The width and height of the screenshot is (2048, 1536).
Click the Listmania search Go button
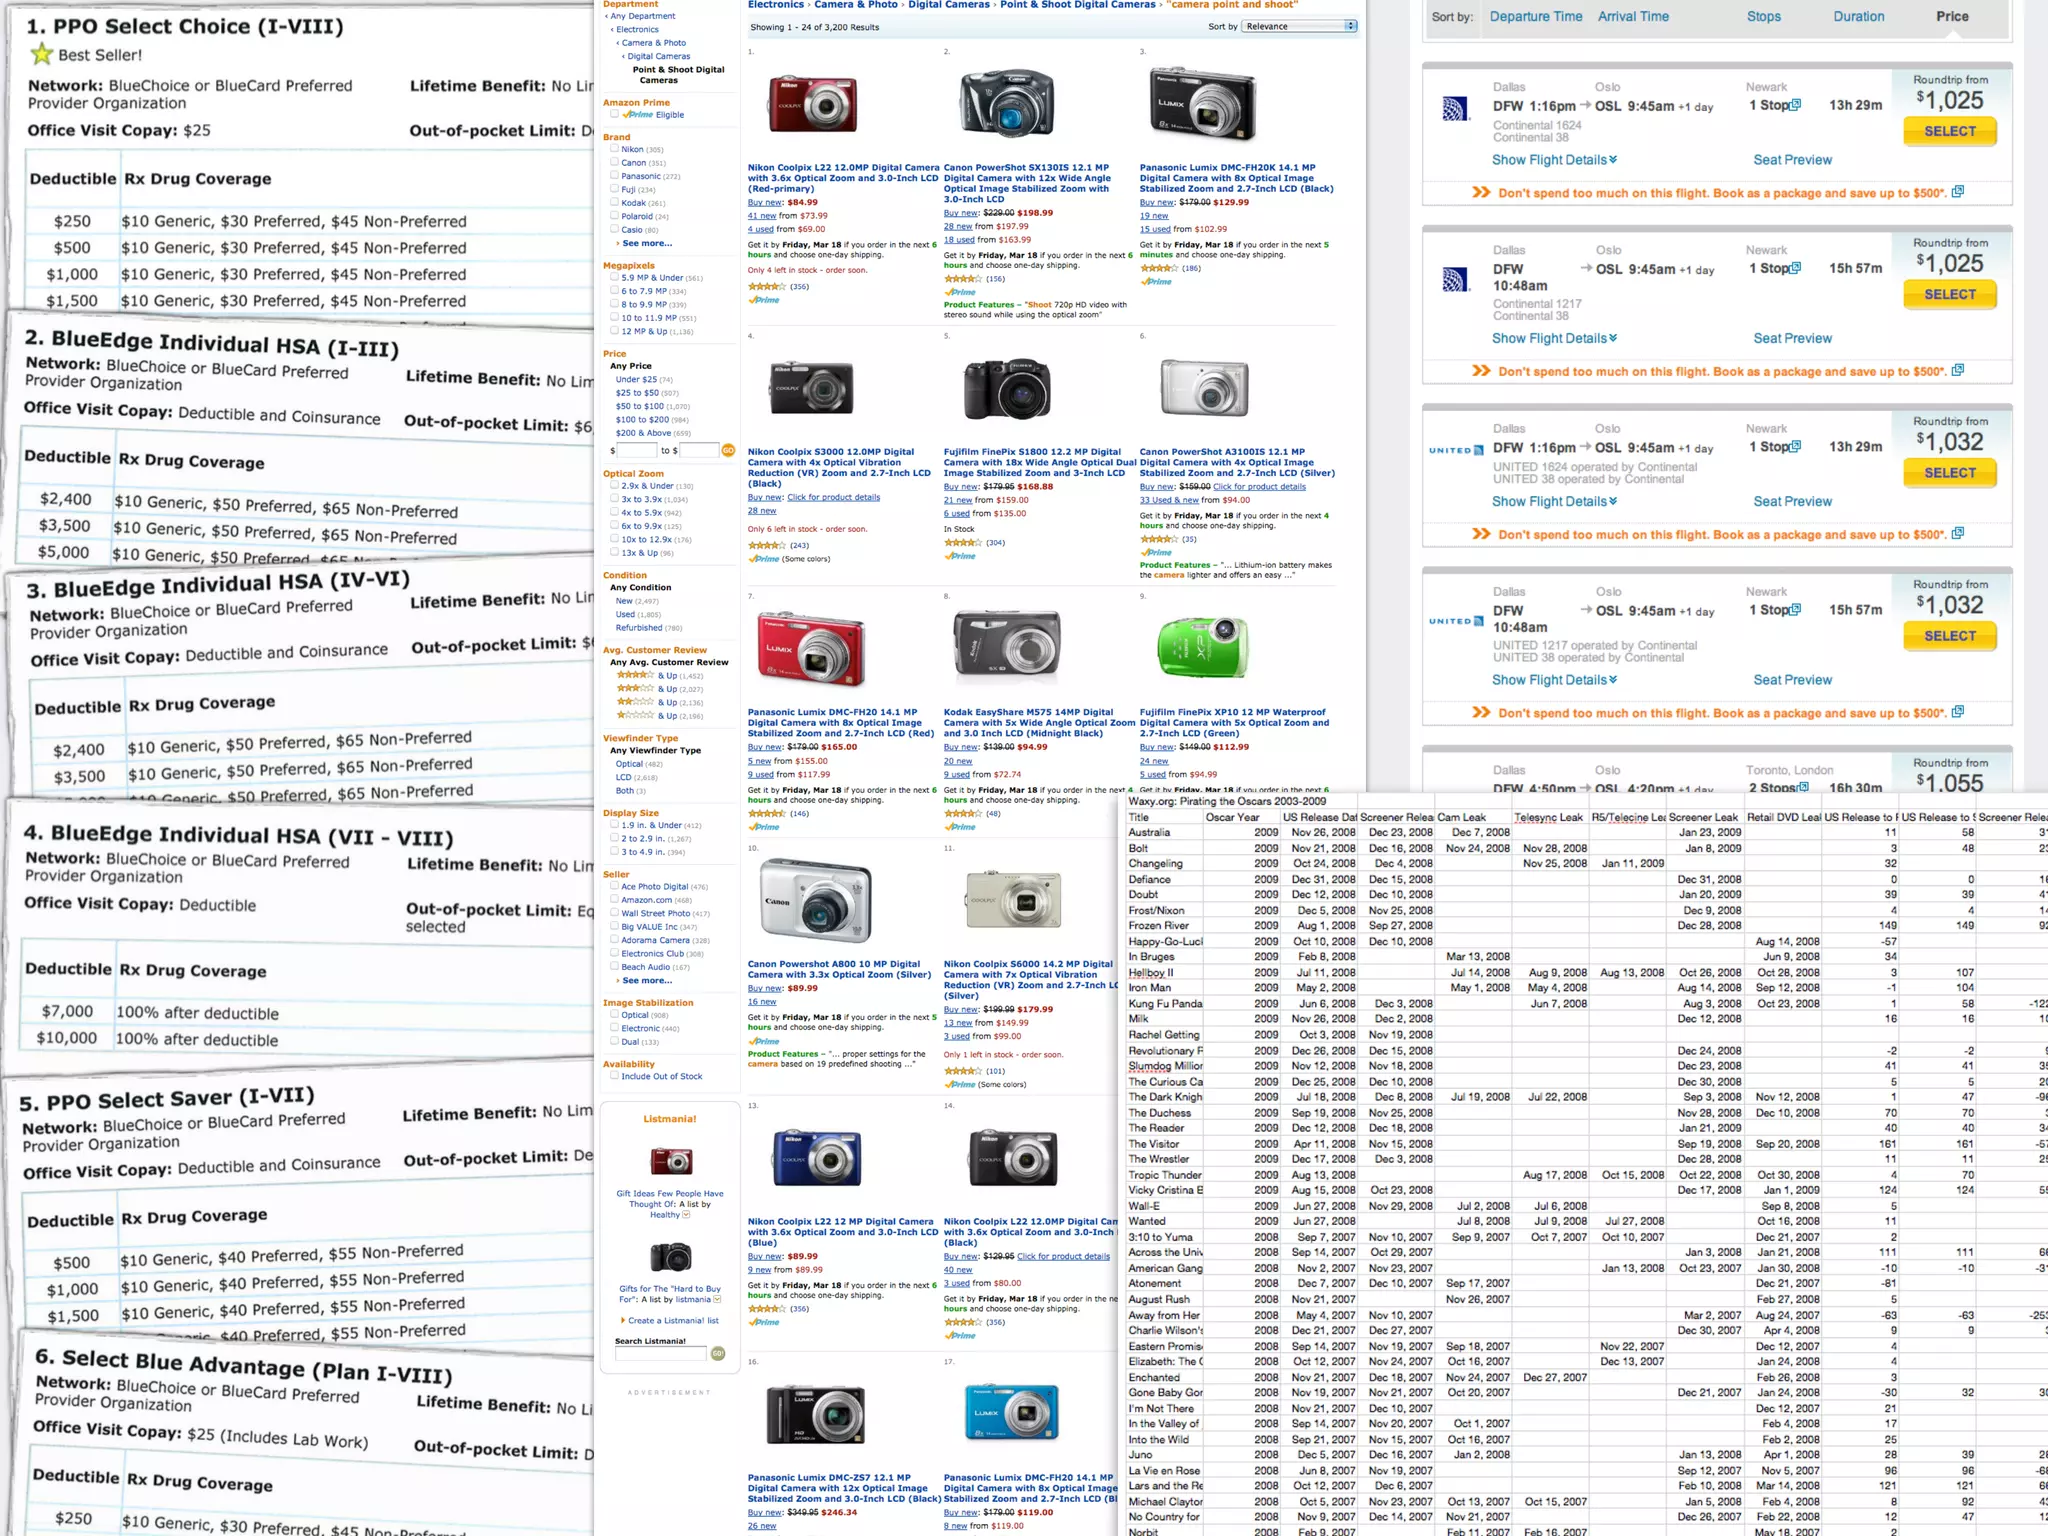point(717,1354)
